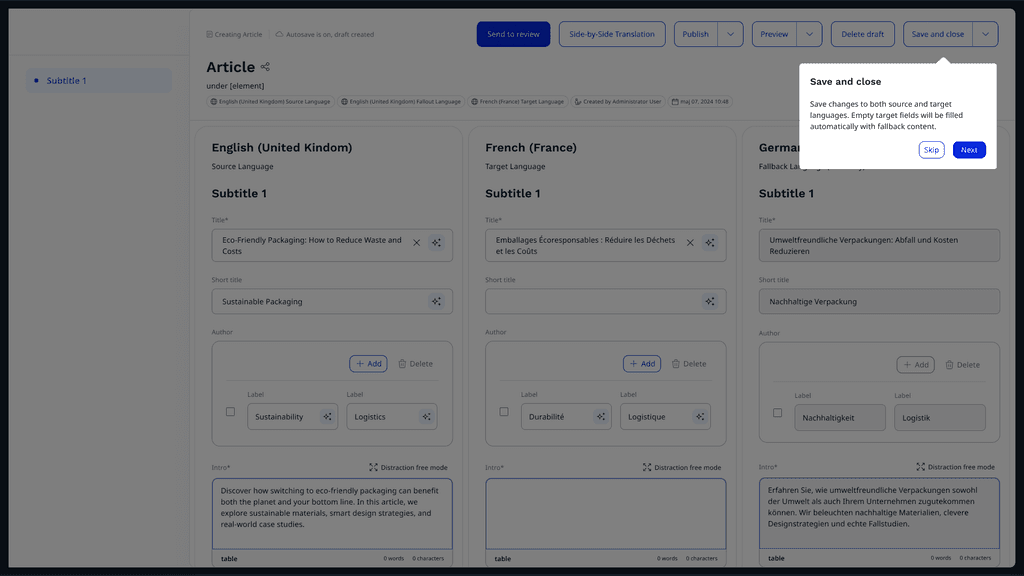Click expand icon of French Distraction free mode

pos(647,468)
